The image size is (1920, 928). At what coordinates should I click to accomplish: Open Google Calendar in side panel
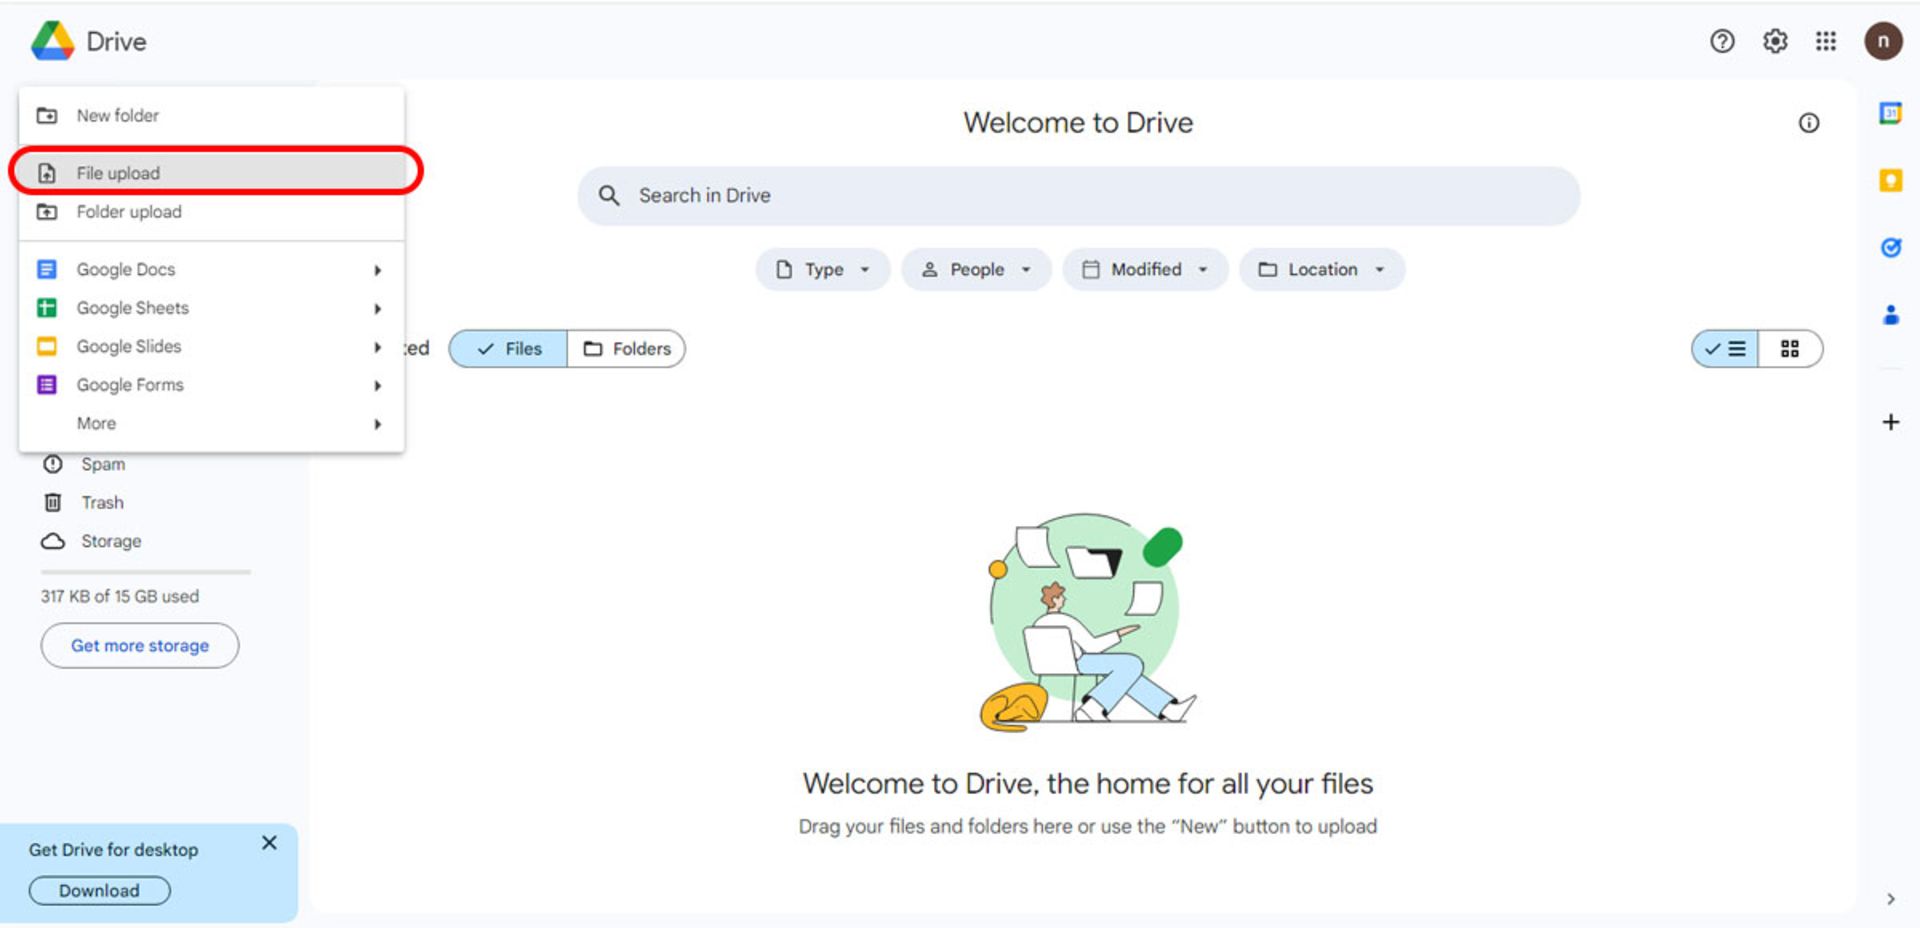point(1890,113)
